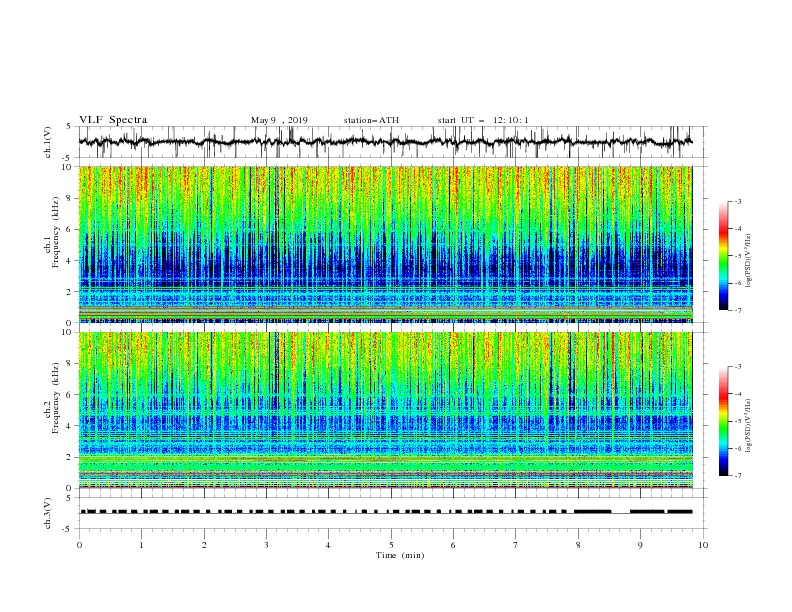Click the 'station=ATH' label

[371, 120]
